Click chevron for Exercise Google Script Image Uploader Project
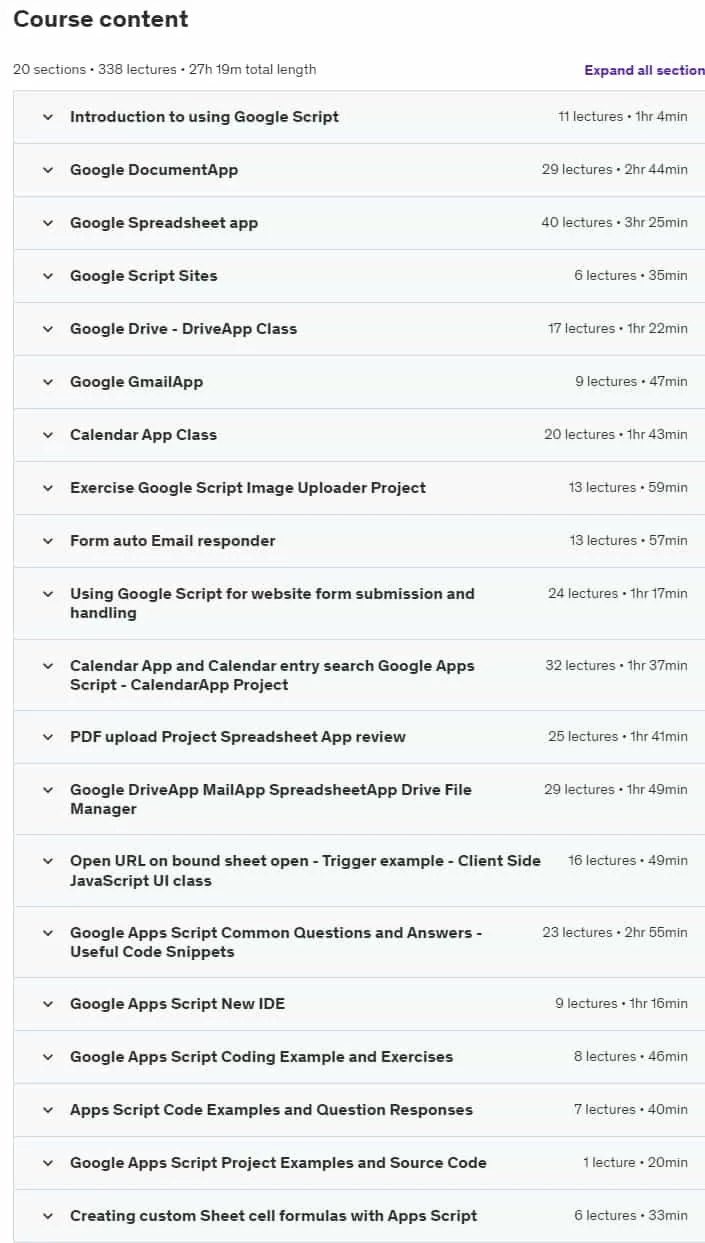Screen dimensions: 705x1243 (x=47, y=488)
